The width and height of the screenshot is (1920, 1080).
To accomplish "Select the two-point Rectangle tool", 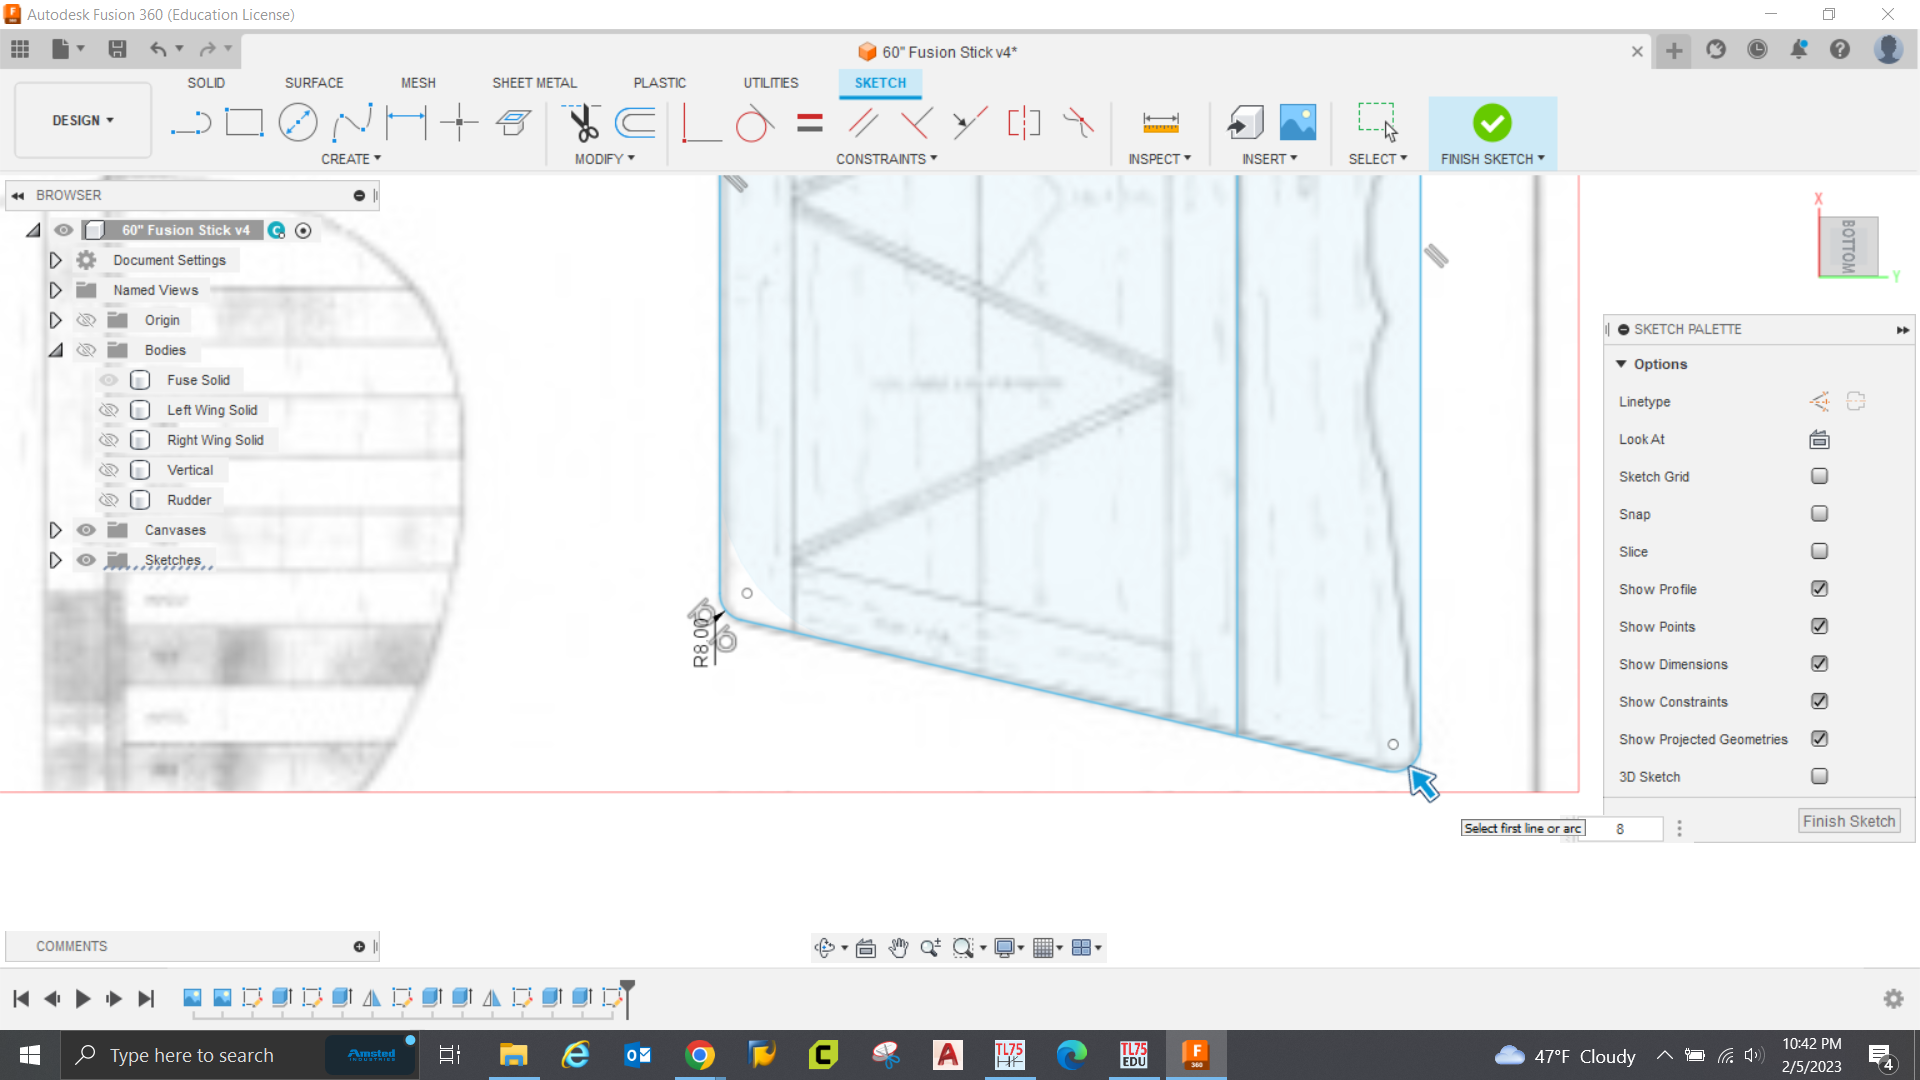I will [x=244, y=123].
